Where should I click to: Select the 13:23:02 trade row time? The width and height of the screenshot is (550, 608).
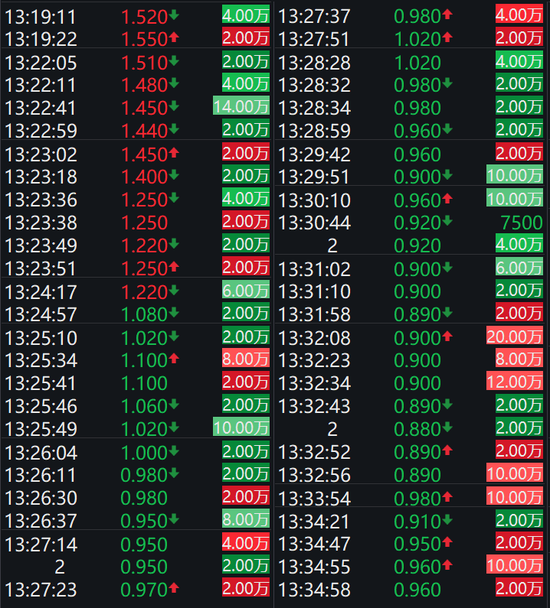pyautogui.click(x=41, y=154)
